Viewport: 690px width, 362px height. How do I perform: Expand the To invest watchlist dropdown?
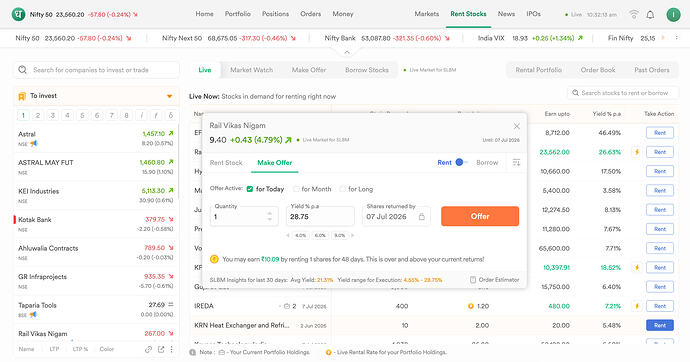(x=169, y=96)
